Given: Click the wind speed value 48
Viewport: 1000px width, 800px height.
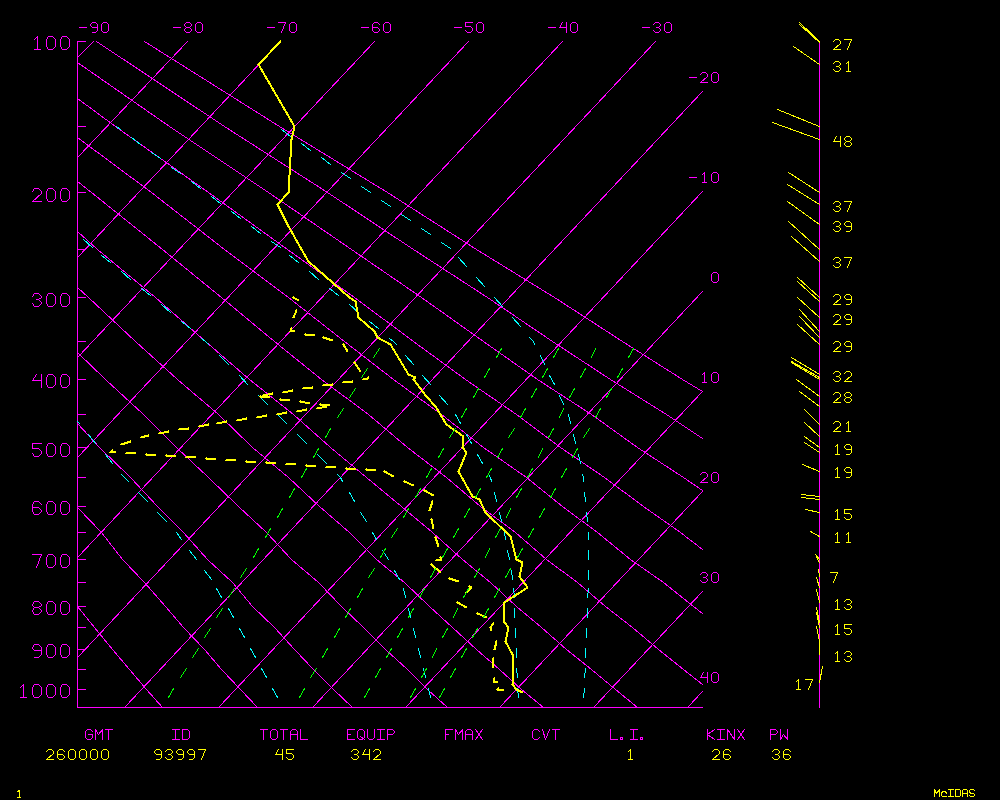Looking at the screenshot, I should [842, 142].
